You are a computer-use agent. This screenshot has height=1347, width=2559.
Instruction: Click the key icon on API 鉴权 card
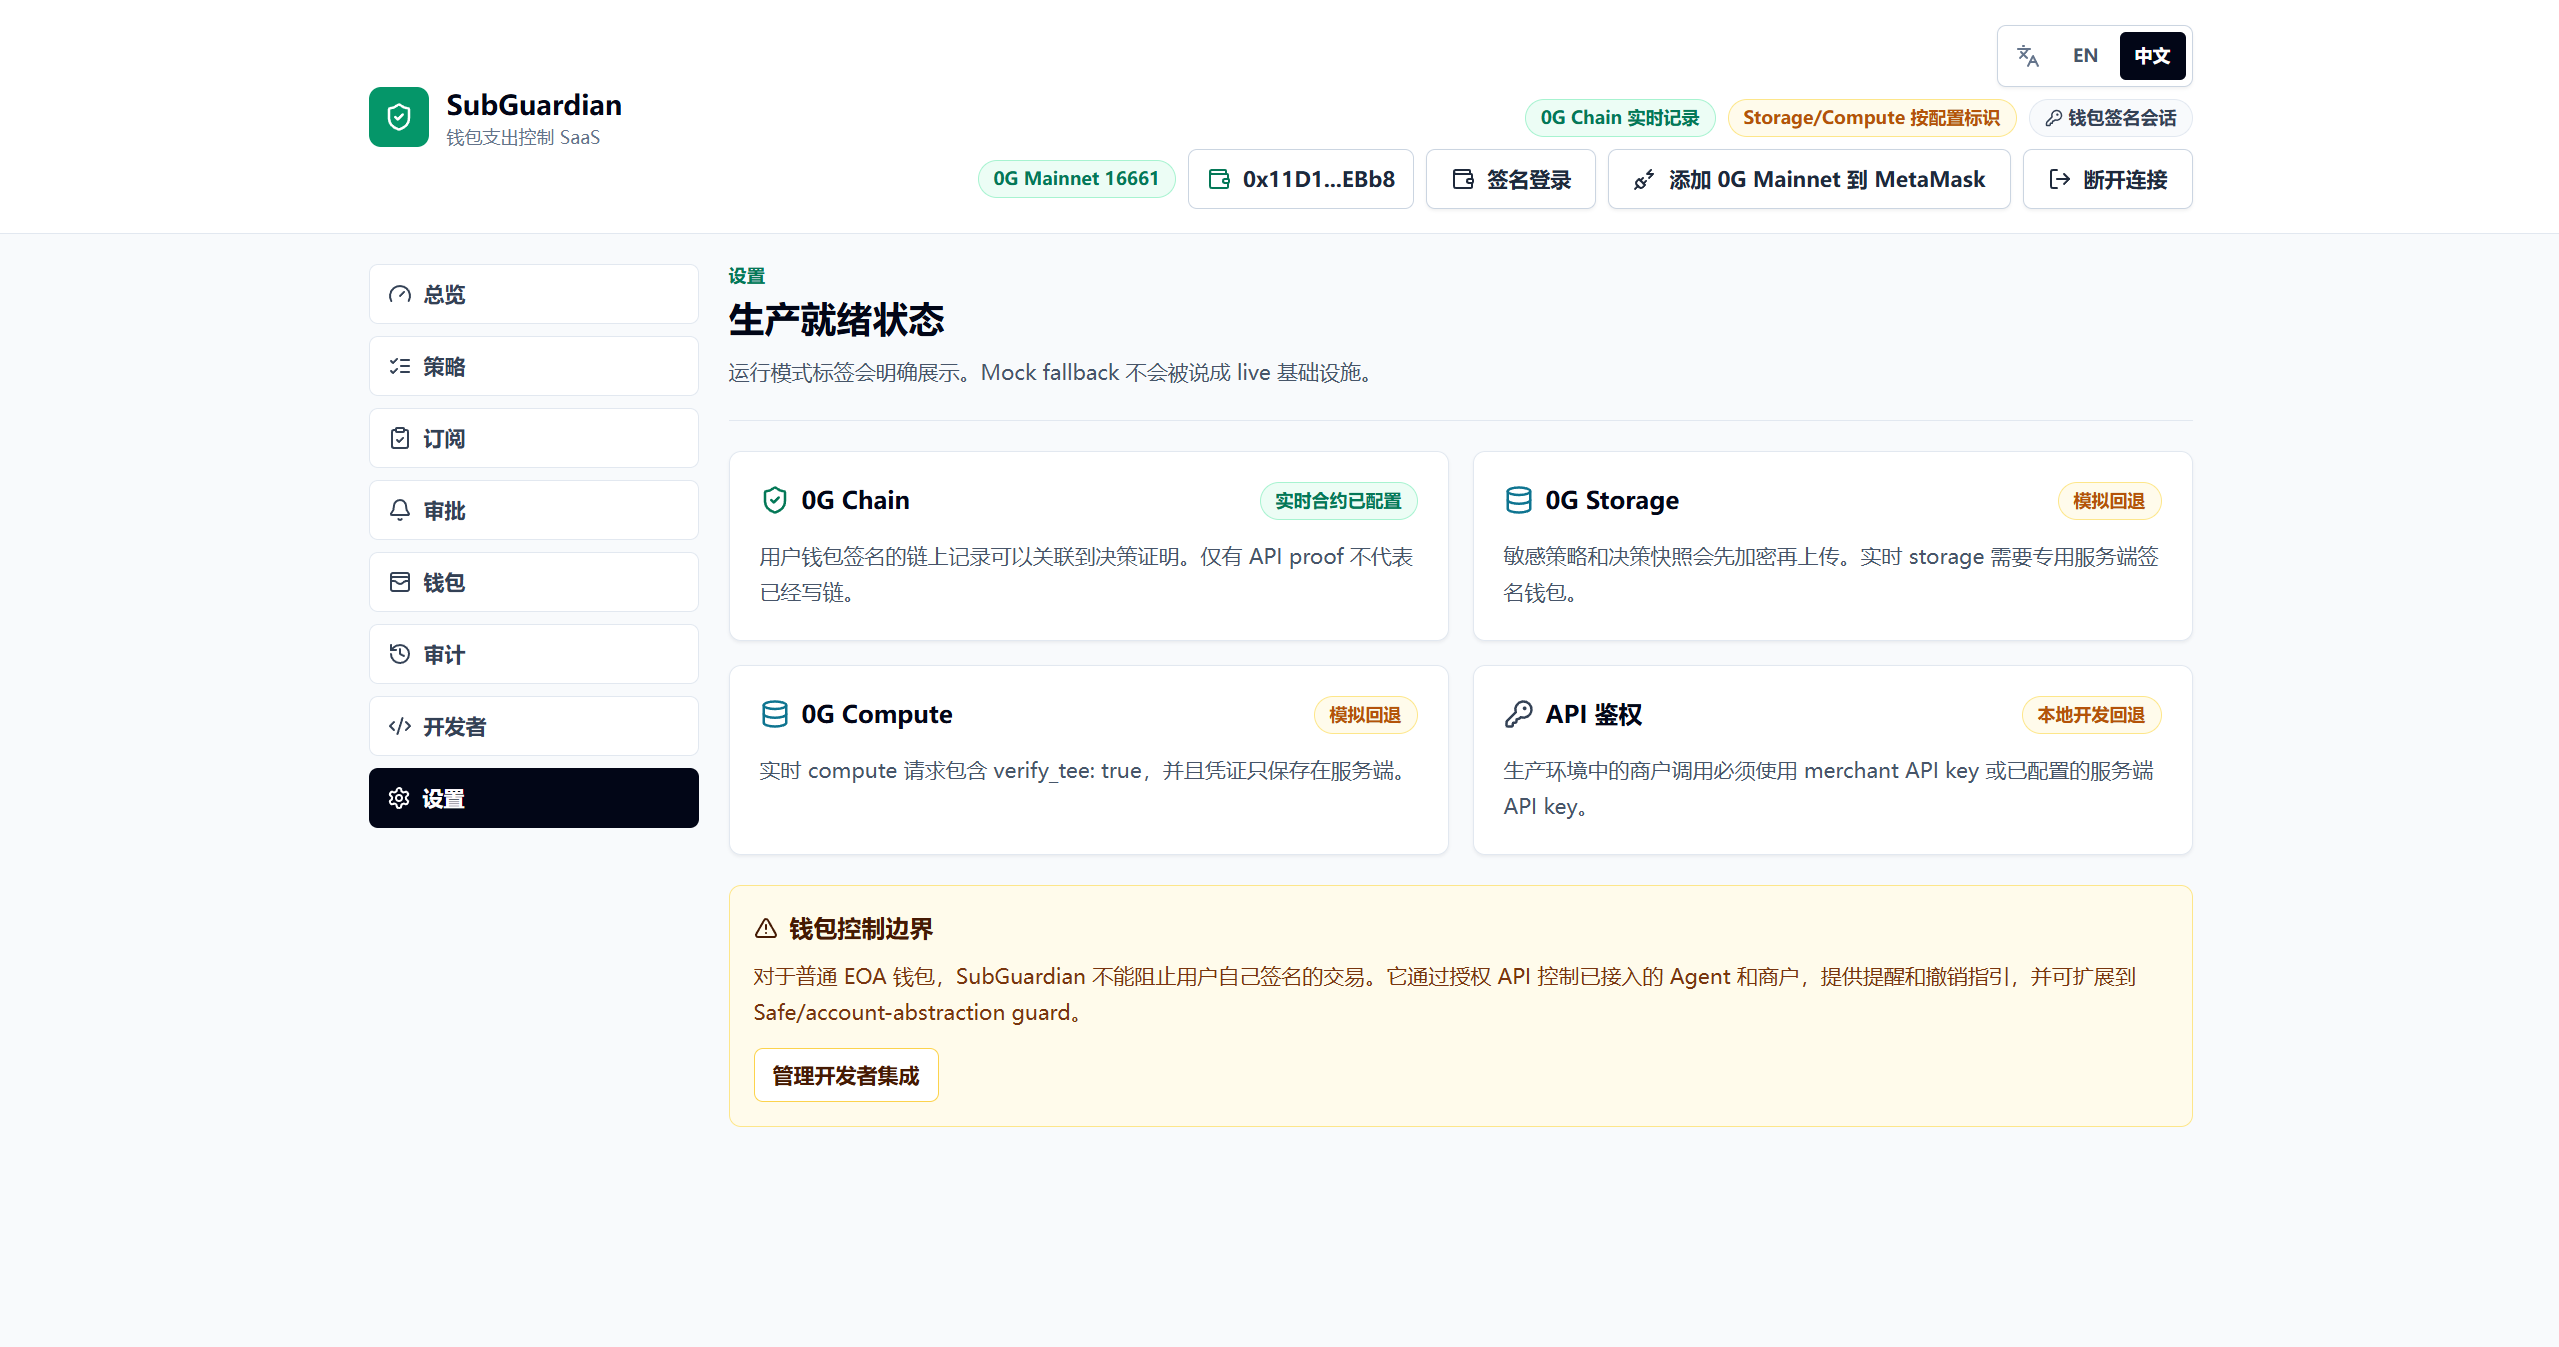click(x=1518, y=714)
